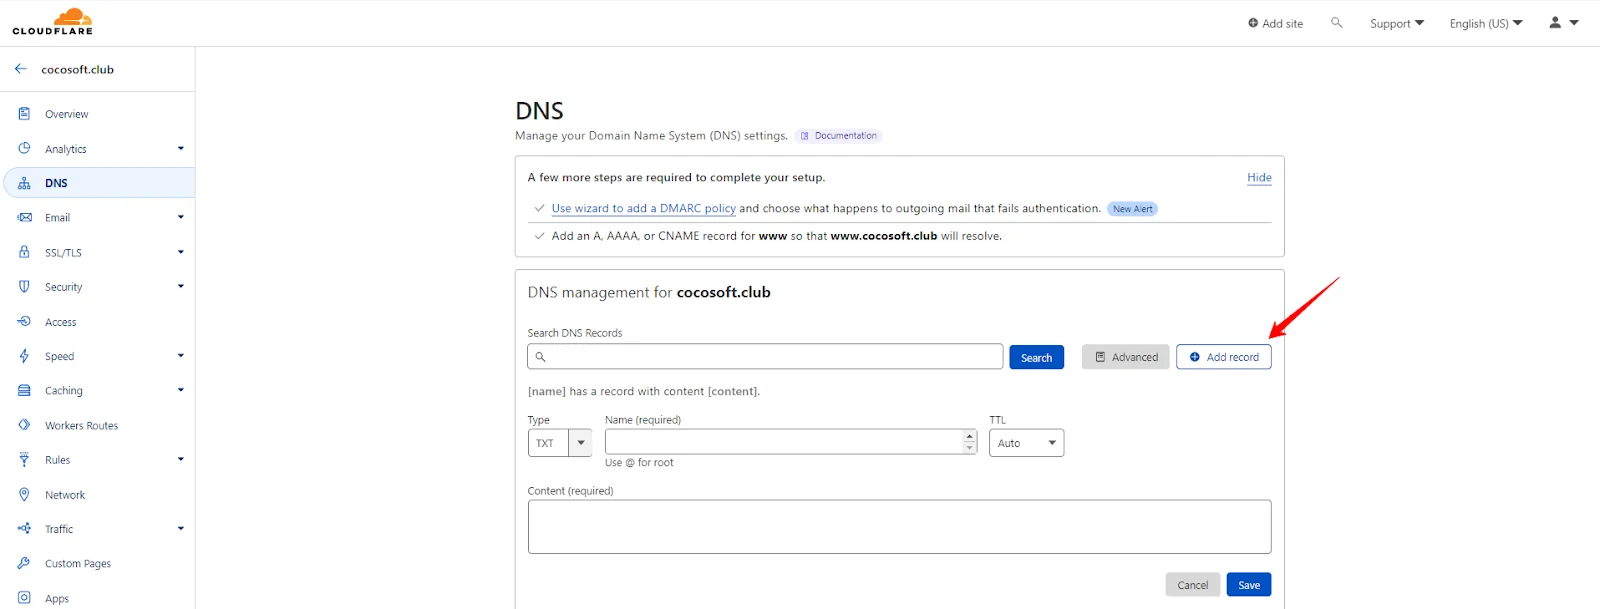The width and height of the screenshot is (1600, 609).
Task: Click the Advanced button
Action: click(1125, 357)
